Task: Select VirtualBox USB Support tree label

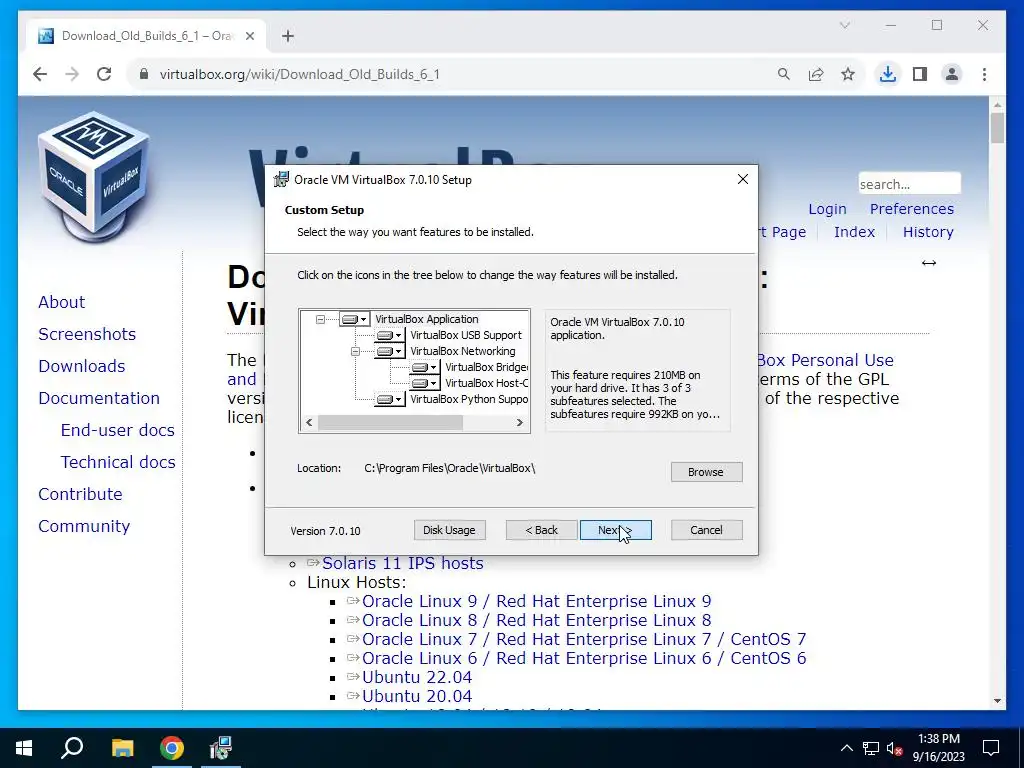Action: tap(466, 335)
